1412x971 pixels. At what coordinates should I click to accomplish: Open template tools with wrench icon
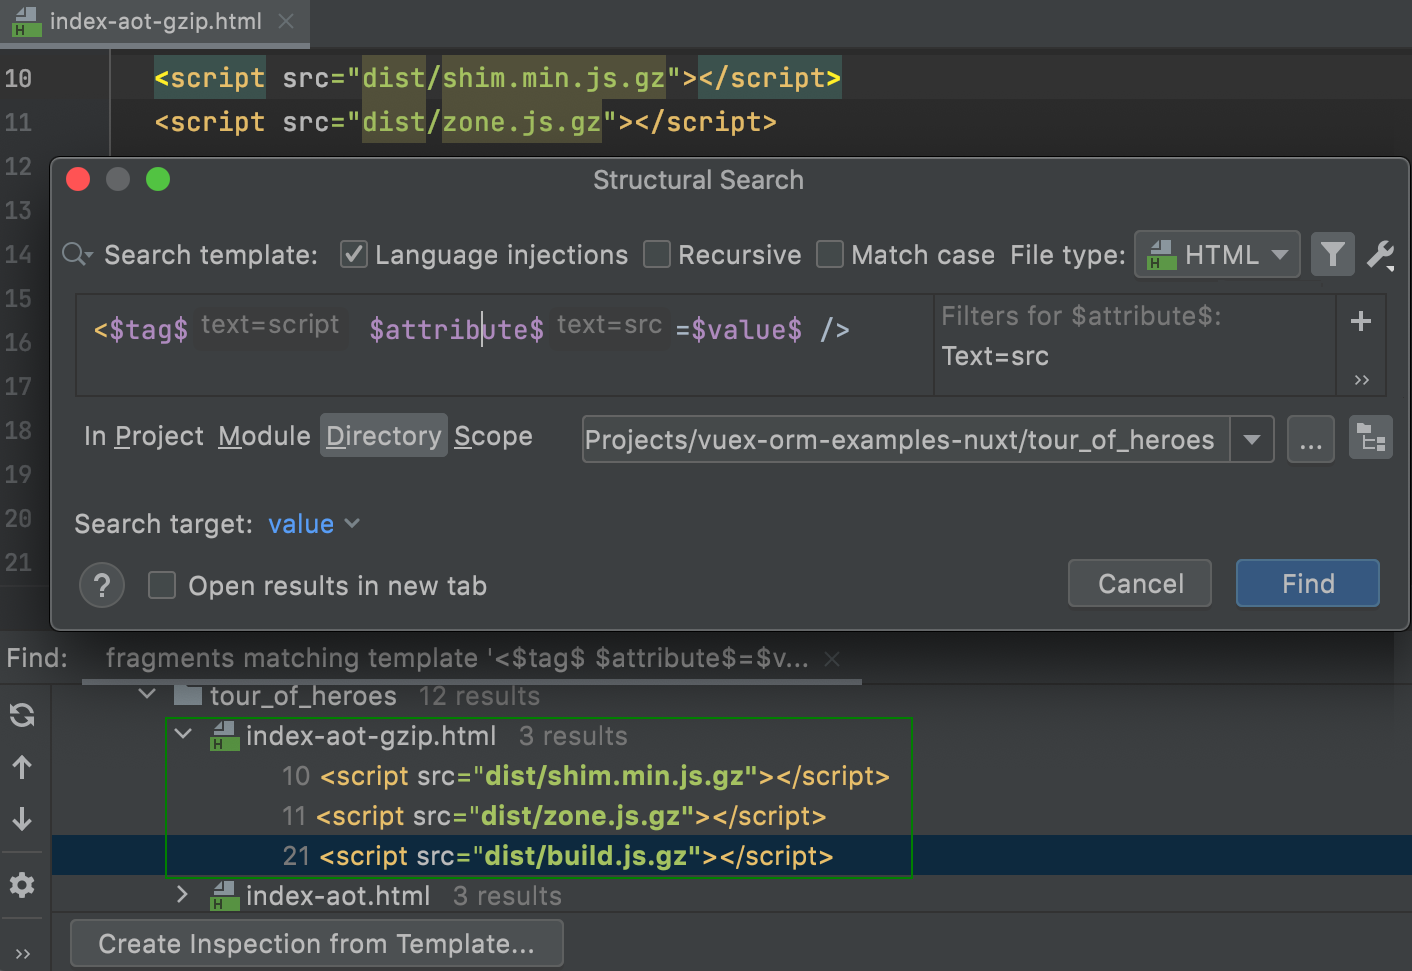pos(1381,254)
